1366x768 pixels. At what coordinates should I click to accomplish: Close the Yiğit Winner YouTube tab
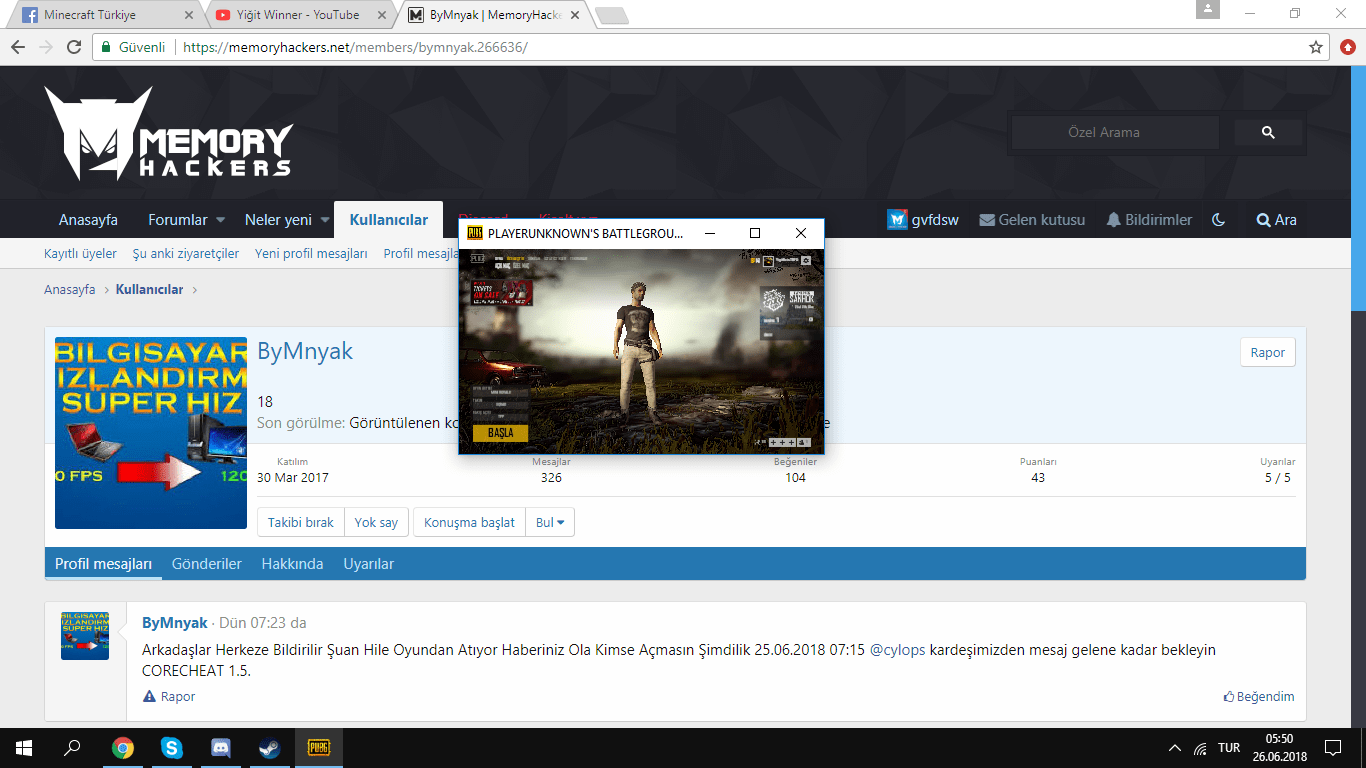point(380,15)
